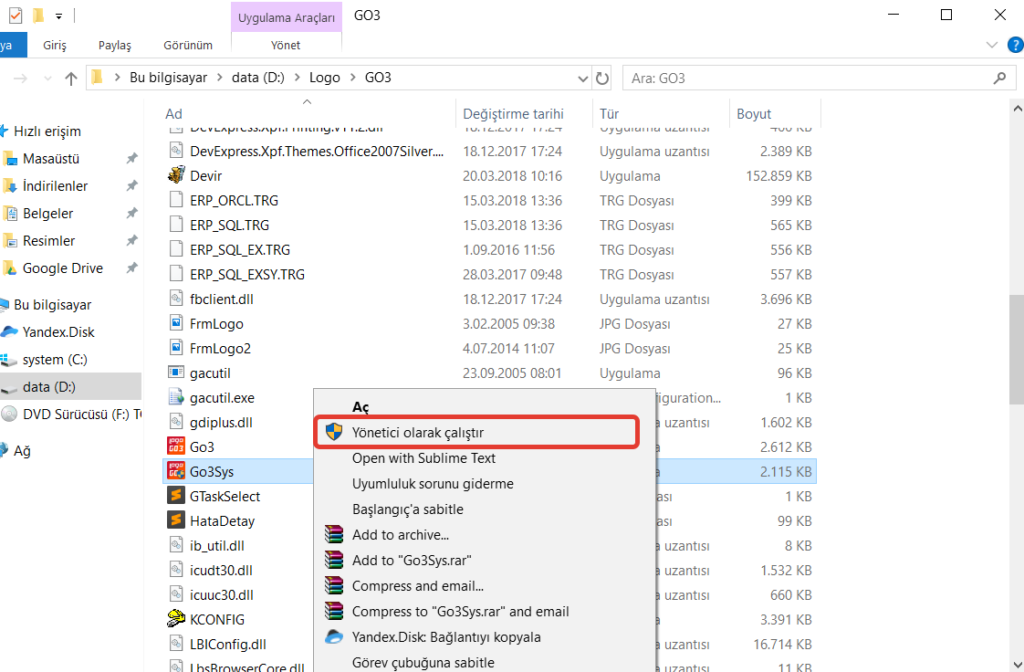
Task: Click the KCONFIG file icon
Action: click(x=175, y=619)
